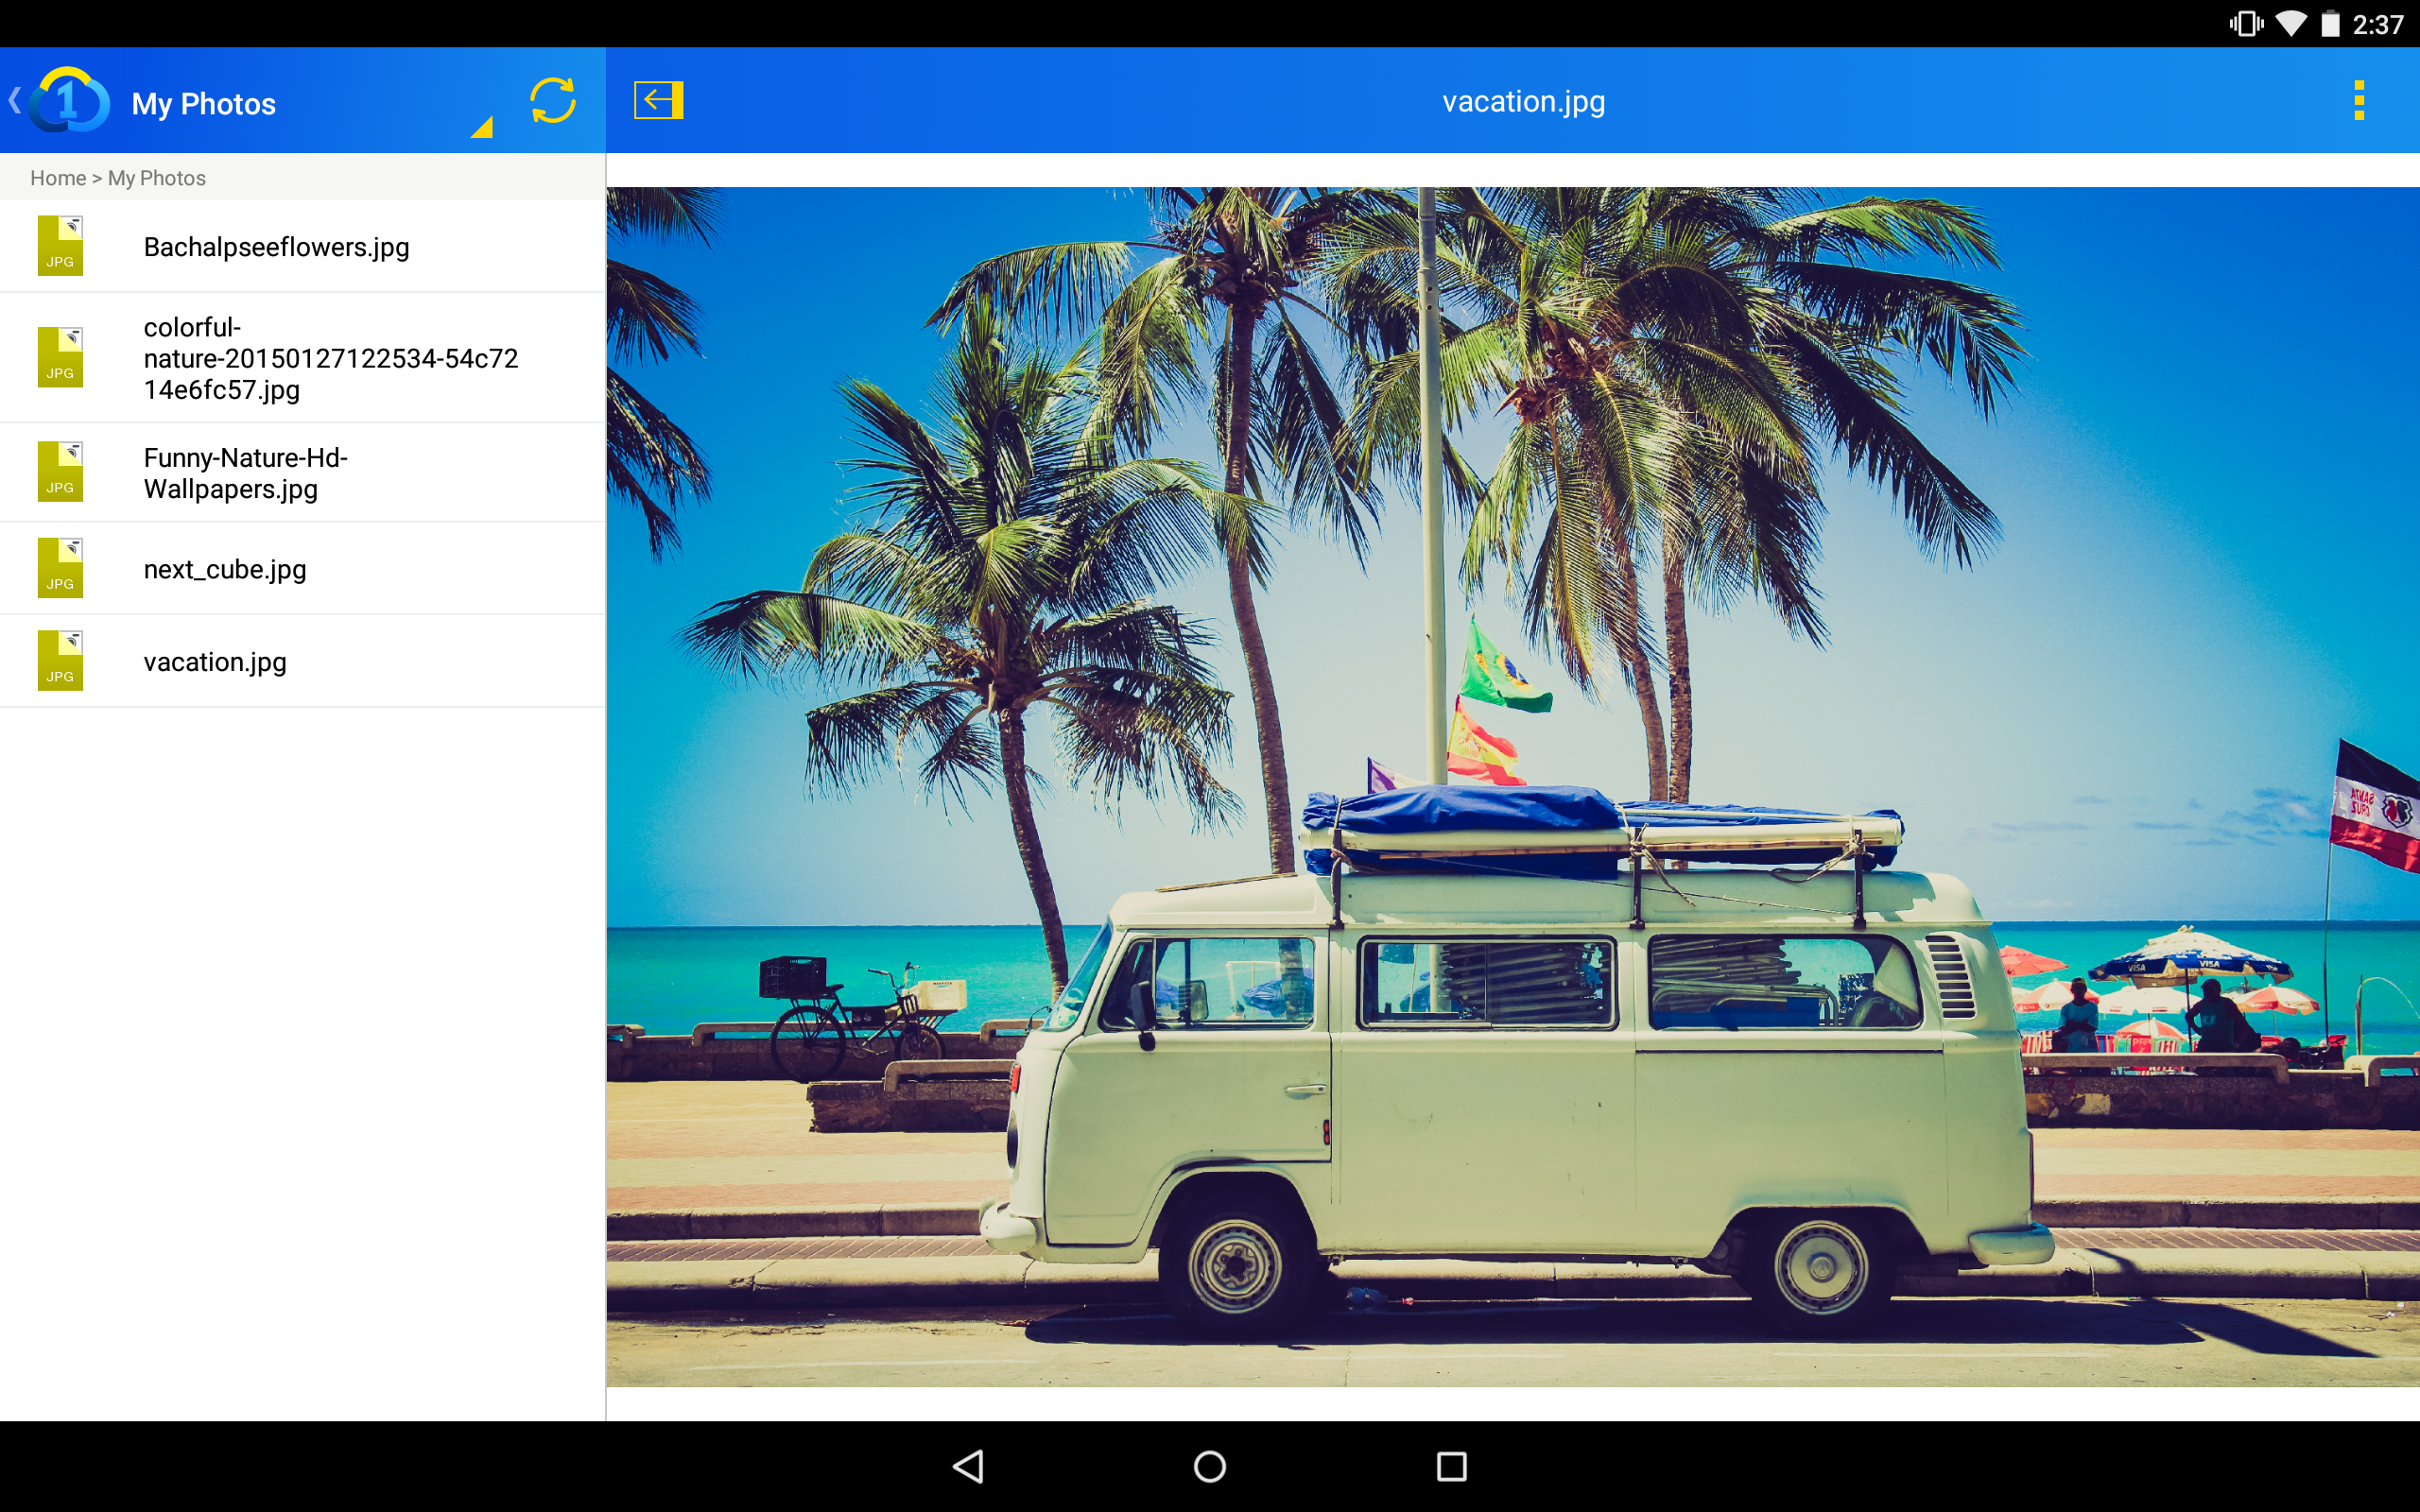2420x1512 pixels.
Task: Go to the Home breadcrumb
Action: click(x=57, y=178)
